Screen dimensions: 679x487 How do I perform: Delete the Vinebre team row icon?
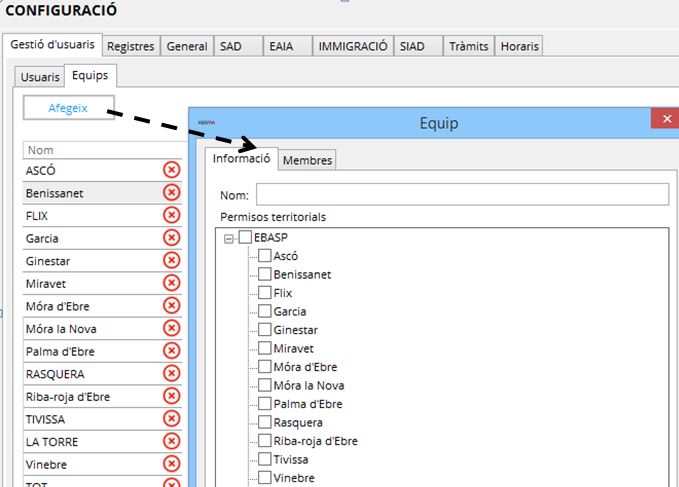[x=171, y=464]
